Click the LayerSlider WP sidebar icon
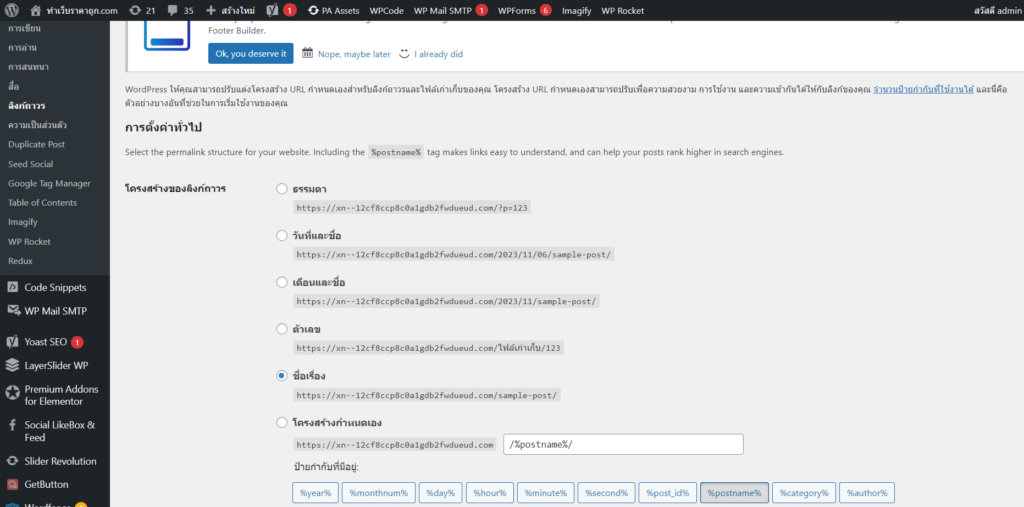Screen dimensions: 1024x507 (12, 365)
